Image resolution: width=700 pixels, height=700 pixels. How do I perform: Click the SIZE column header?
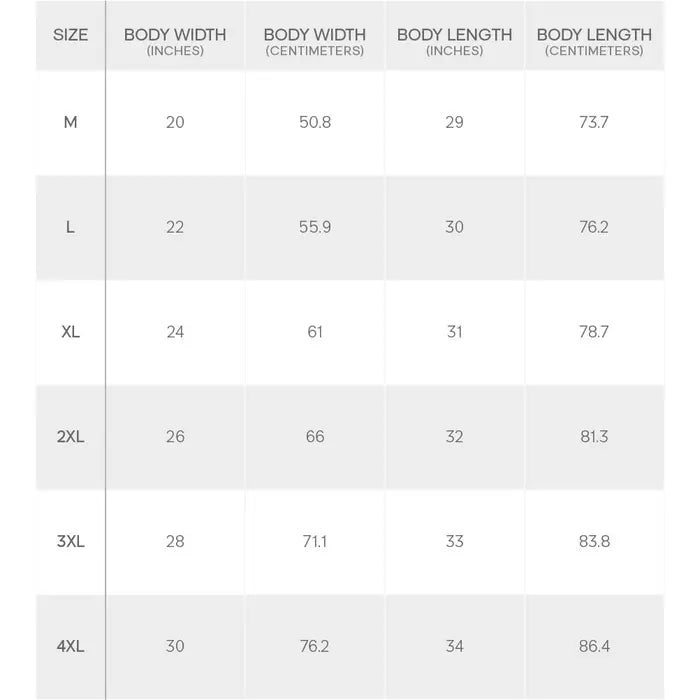(x=71, y=35)
